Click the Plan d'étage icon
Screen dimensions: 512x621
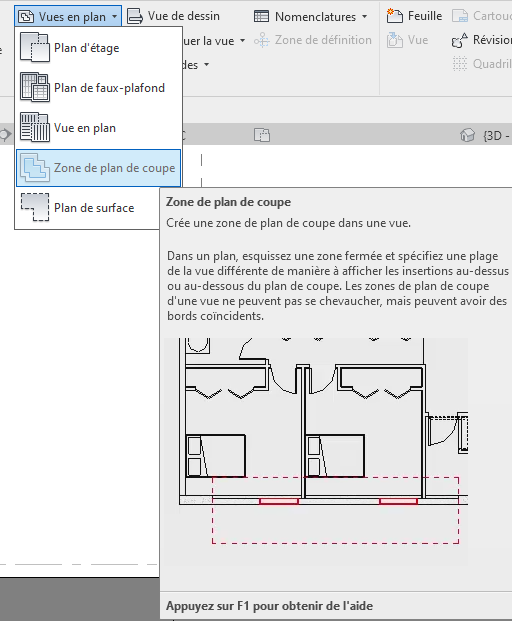(35, 48)
